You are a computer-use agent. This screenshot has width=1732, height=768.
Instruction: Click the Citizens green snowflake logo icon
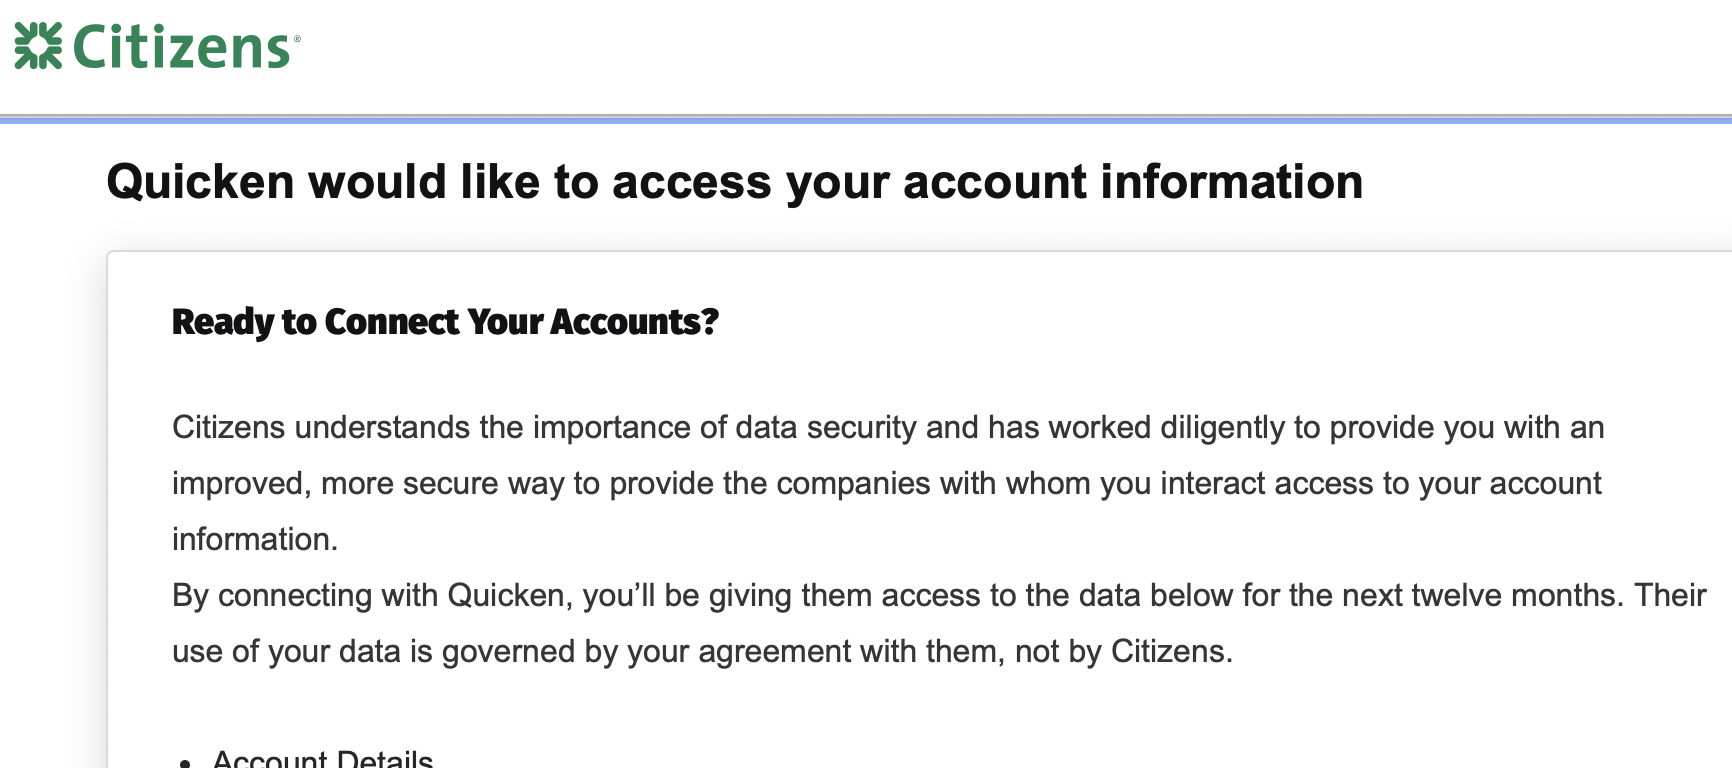point(38,46)
